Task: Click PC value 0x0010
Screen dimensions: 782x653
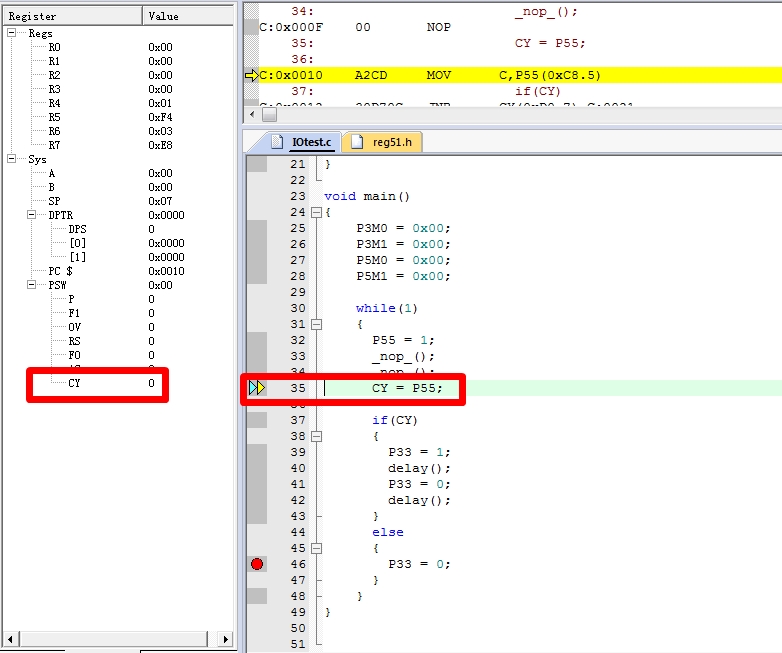Action: (166, 271)
